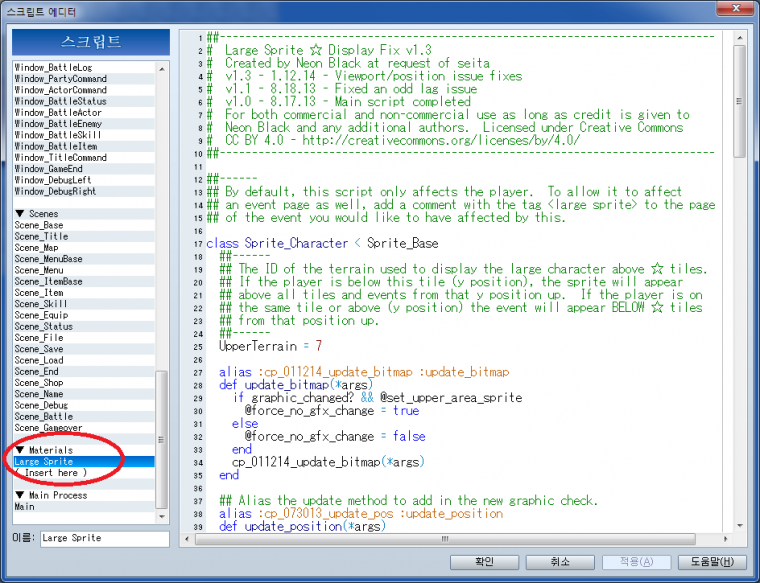Click the 도움말(H) help button

point(712,562)
